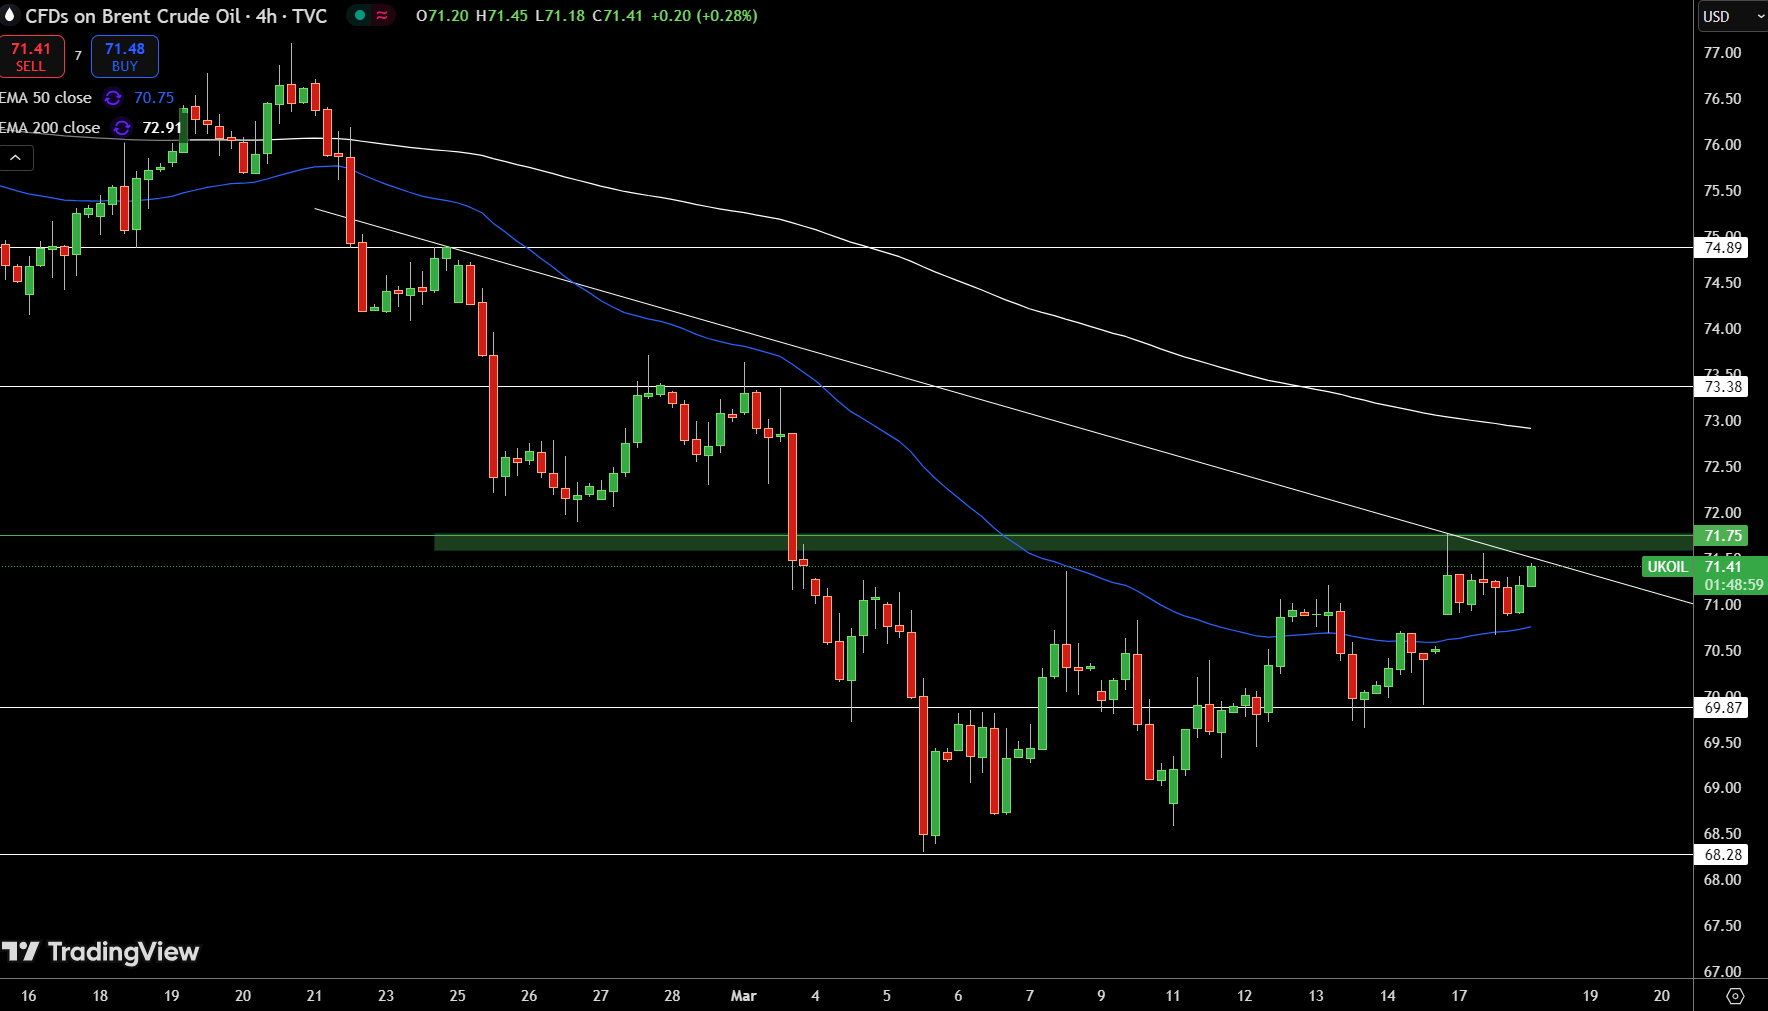Click the OHLC change value +0.20 (+0.28%)
Image resolution: width=1768 pixels, height=1011 pixels.
[x=703, y=16]
